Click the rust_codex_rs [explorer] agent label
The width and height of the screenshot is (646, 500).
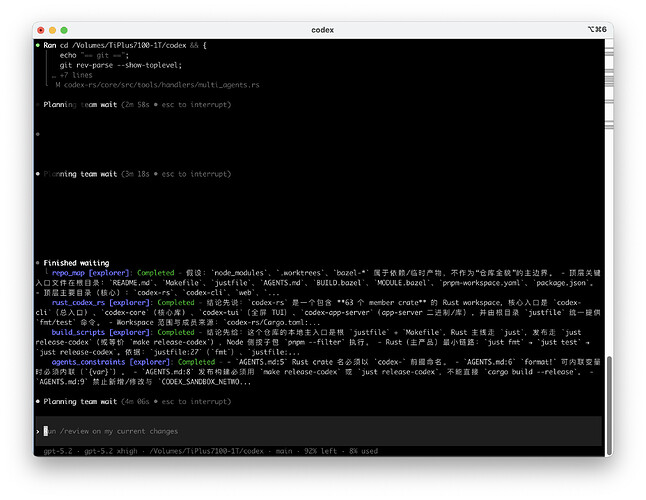point(101,302)
